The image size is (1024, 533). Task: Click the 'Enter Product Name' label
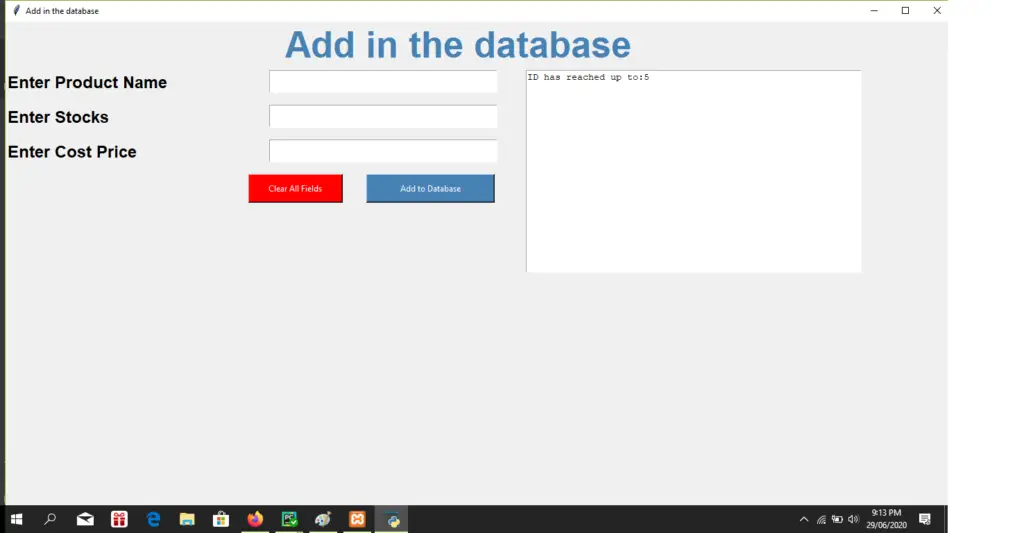[88, 82]
